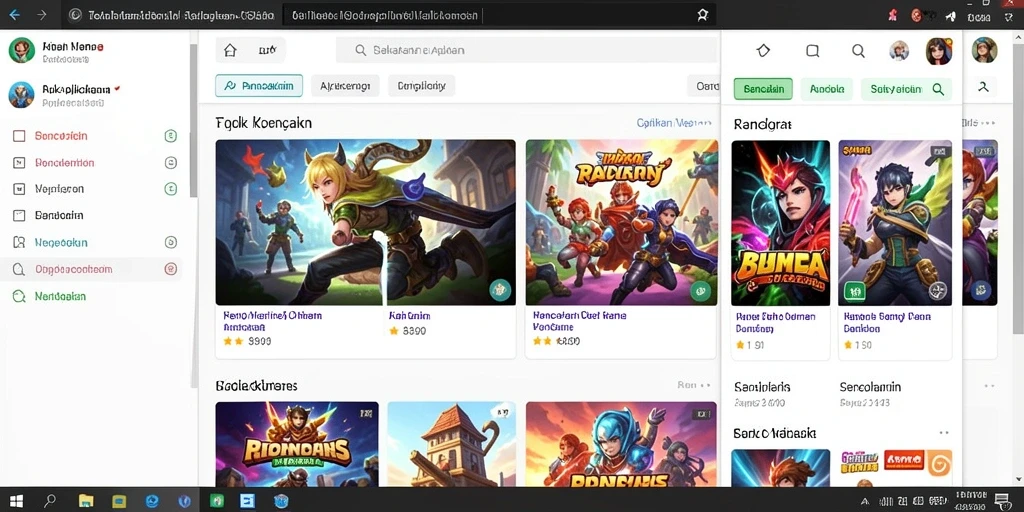The image size is (1024, 512).
Task: Click the Sanjolaris label in the right panel
Action: [762, 387]
